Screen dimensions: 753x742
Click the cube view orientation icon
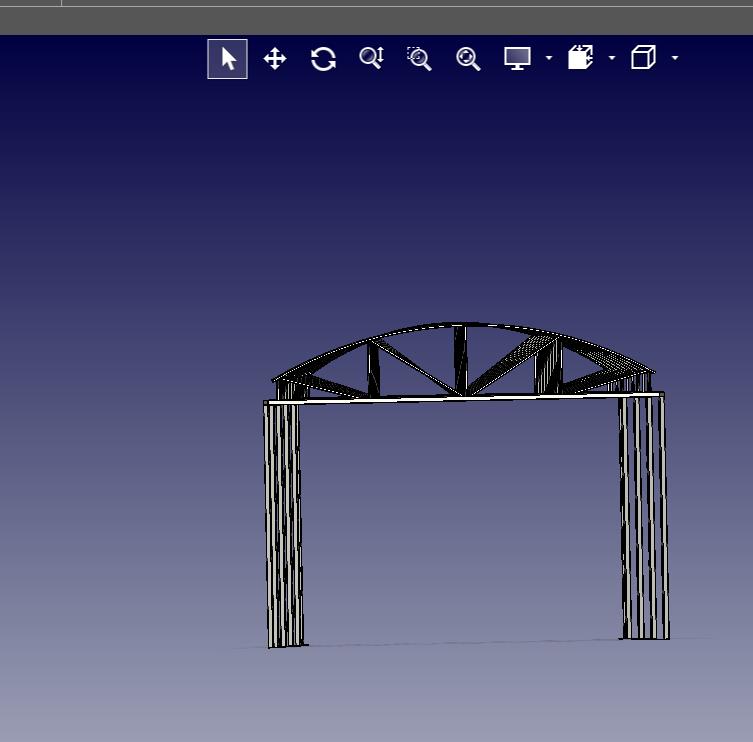pos(643,57)
